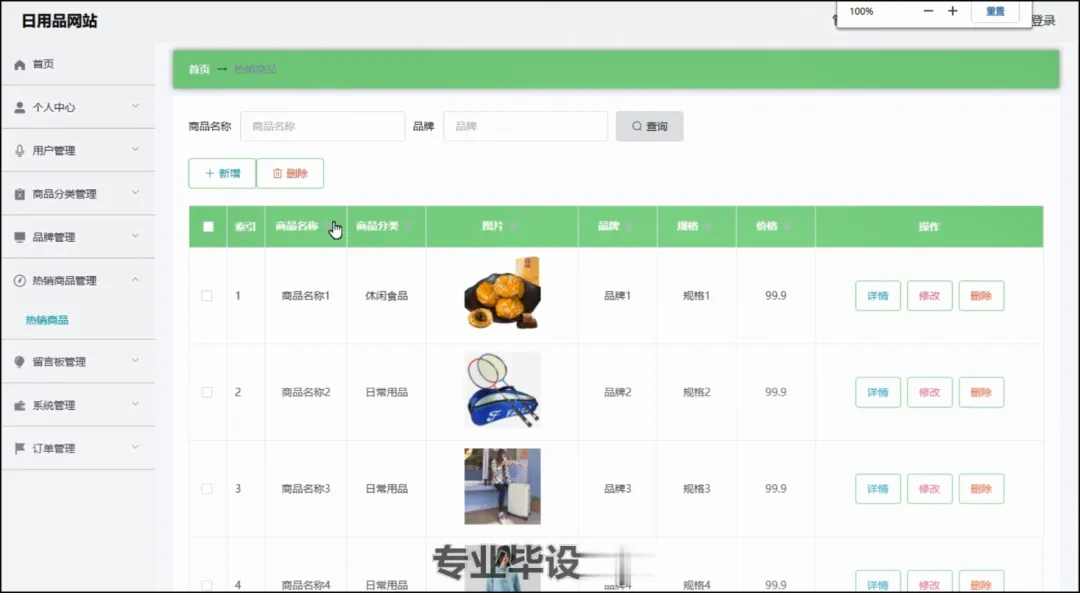This screenshot has height=593, width=1080.
Task: Click the sort icon on 商品名称 column
Action: 328,227
